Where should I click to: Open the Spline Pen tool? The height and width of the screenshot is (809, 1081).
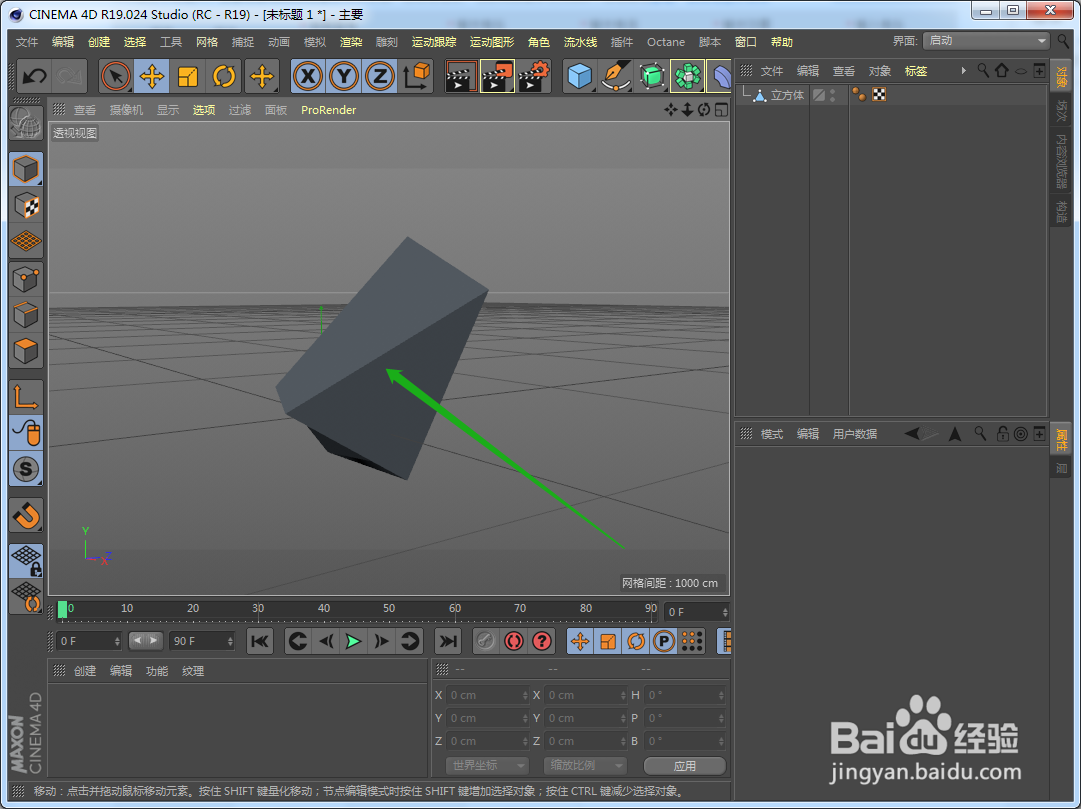pyautogui.click(x=616, y=76)
